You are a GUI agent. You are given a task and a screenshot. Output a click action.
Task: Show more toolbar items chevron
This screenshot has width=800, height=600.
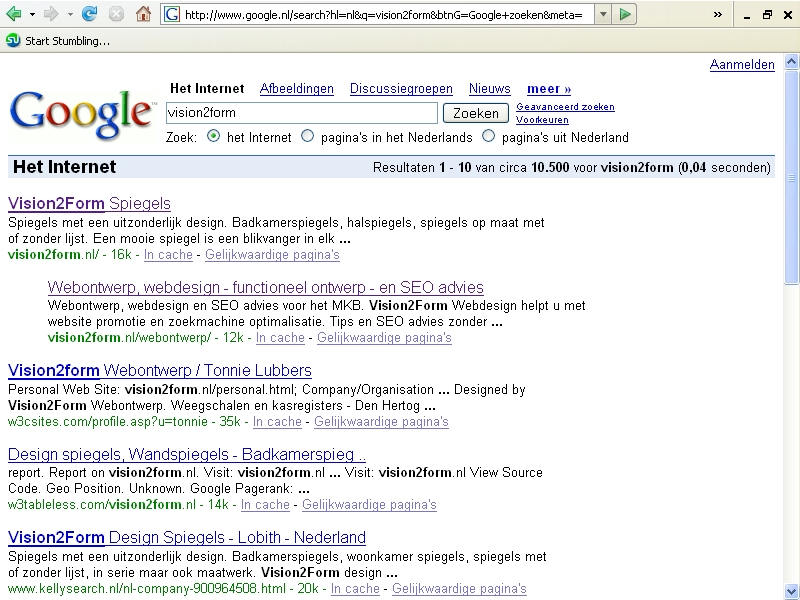(x=718, y=14)
